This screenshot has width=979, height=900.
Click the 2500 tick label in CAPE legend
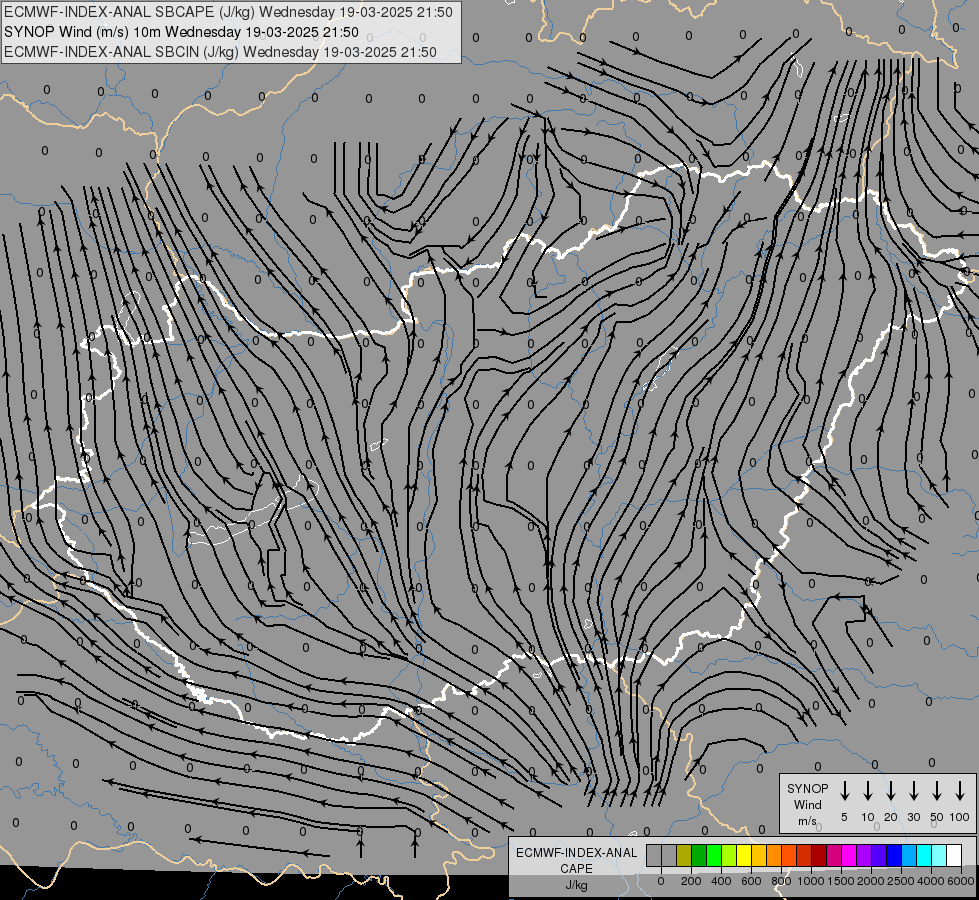[901, 881]
